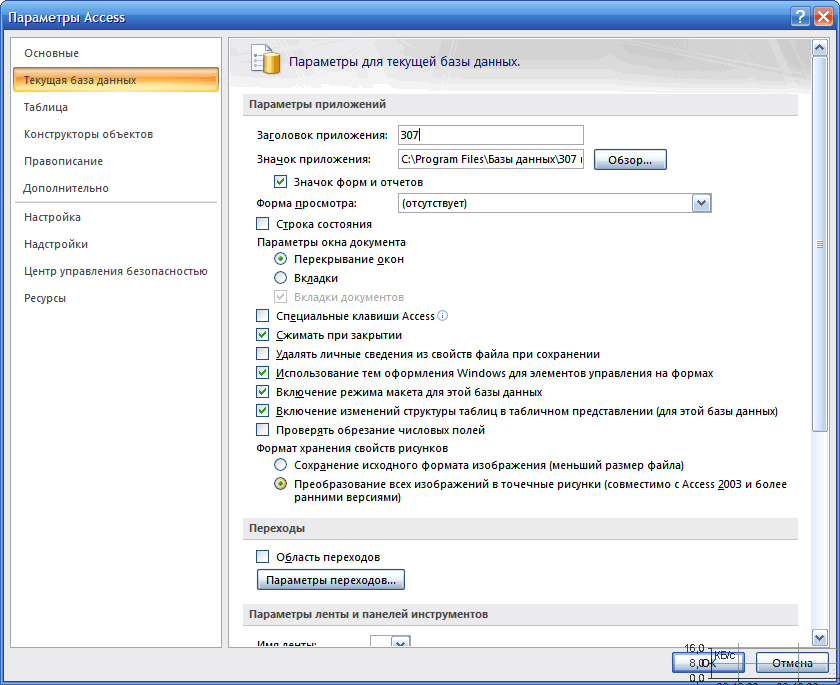Click the scrollbar up arrow
This screenshot has height=685, width=840.
pos(819,48)
